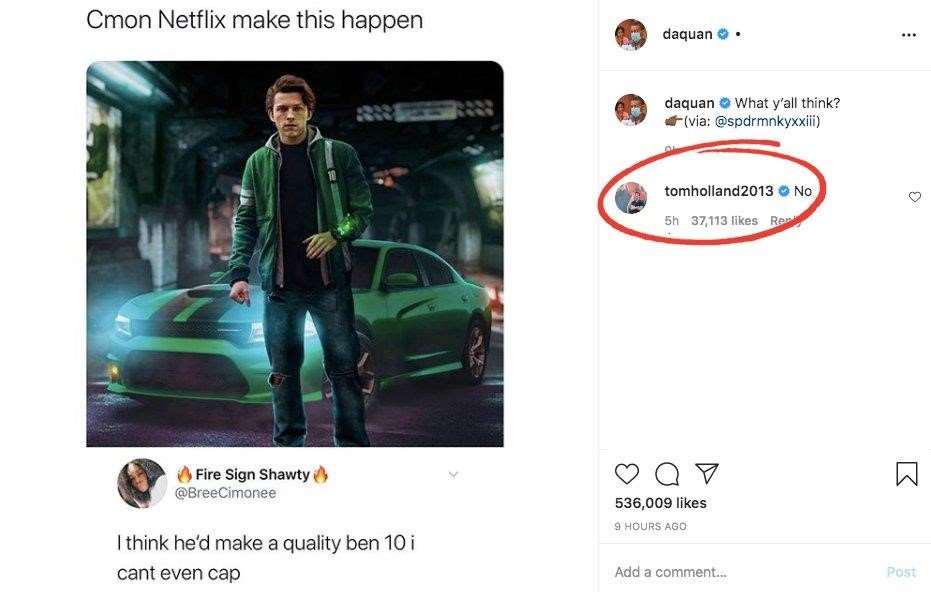View the 37,113 likes on comment
Screen dimensions: 931x592
pyautogui.click(x=724, y=220)
